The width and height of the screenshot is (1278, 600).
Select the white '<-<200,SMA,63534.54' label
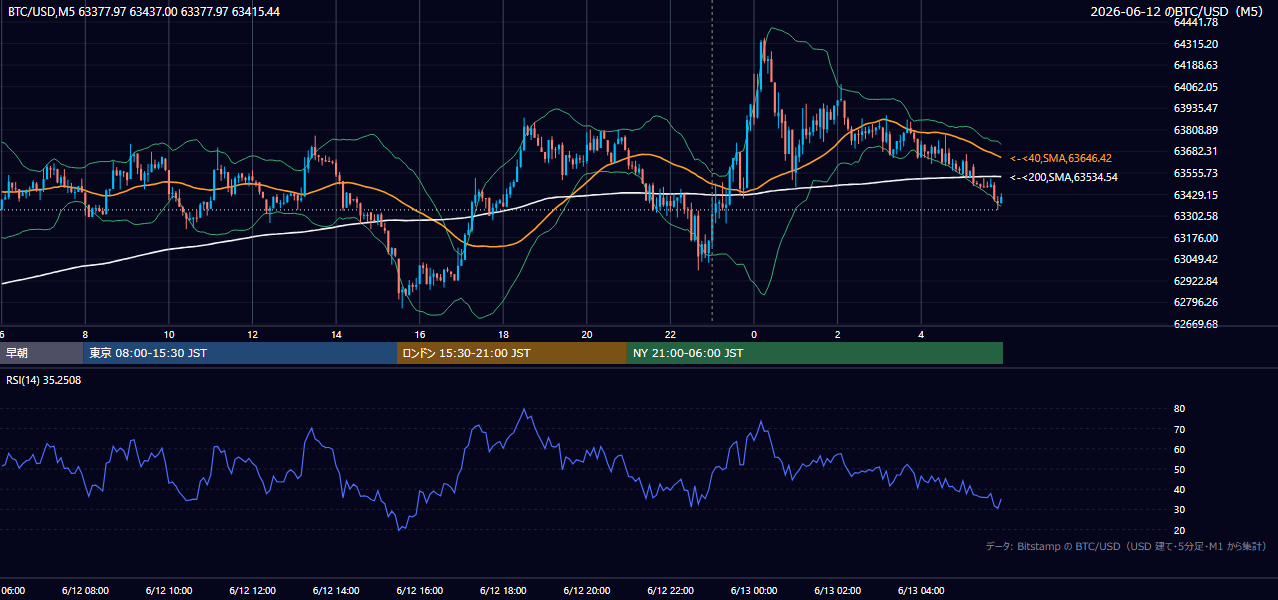(x=1064, y=177)
